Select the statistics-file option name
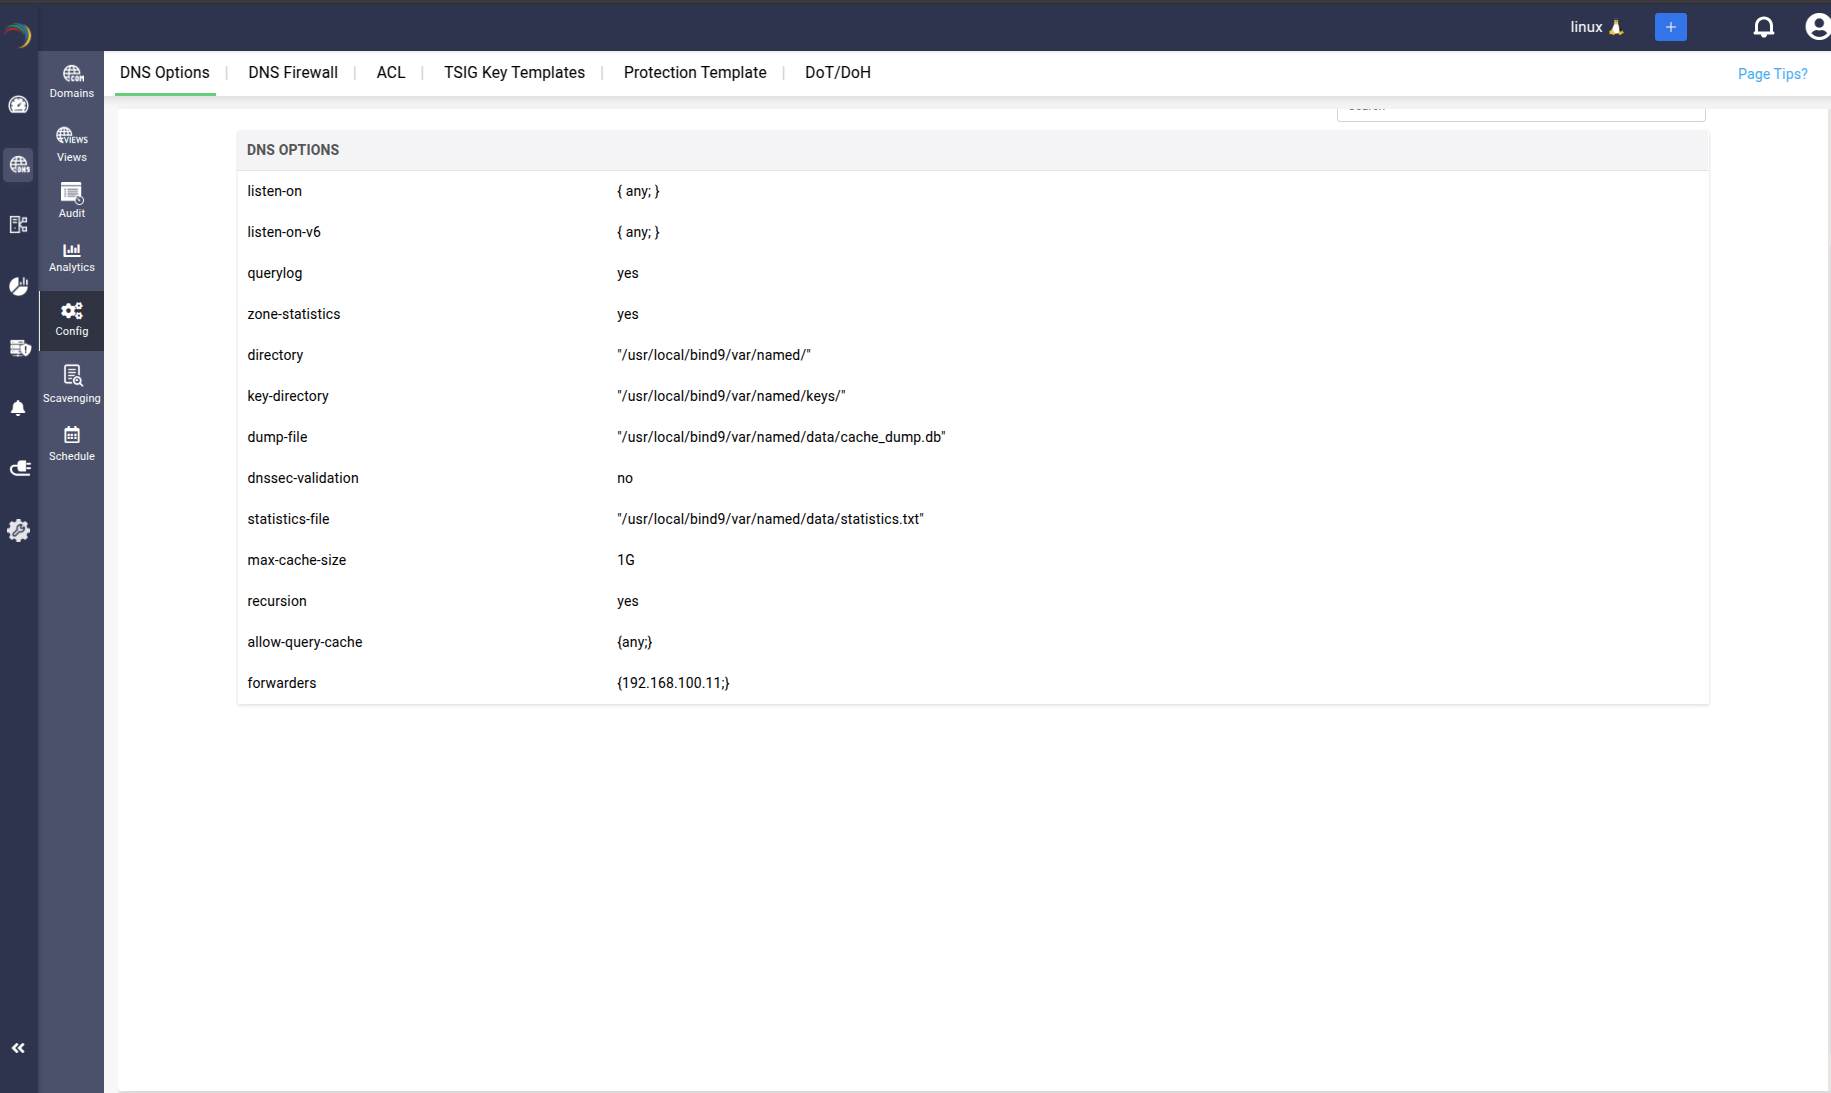The width and height of the screenshot is (1831, 1093). (x=288, y=520)
